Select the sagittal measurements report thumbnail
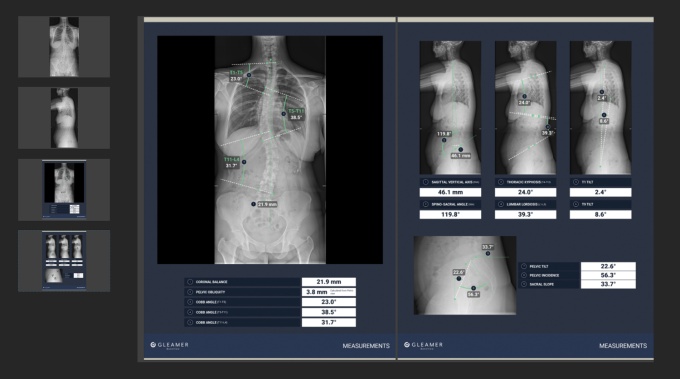Screen dimensions: 680x379 click(x=64, y=261)
